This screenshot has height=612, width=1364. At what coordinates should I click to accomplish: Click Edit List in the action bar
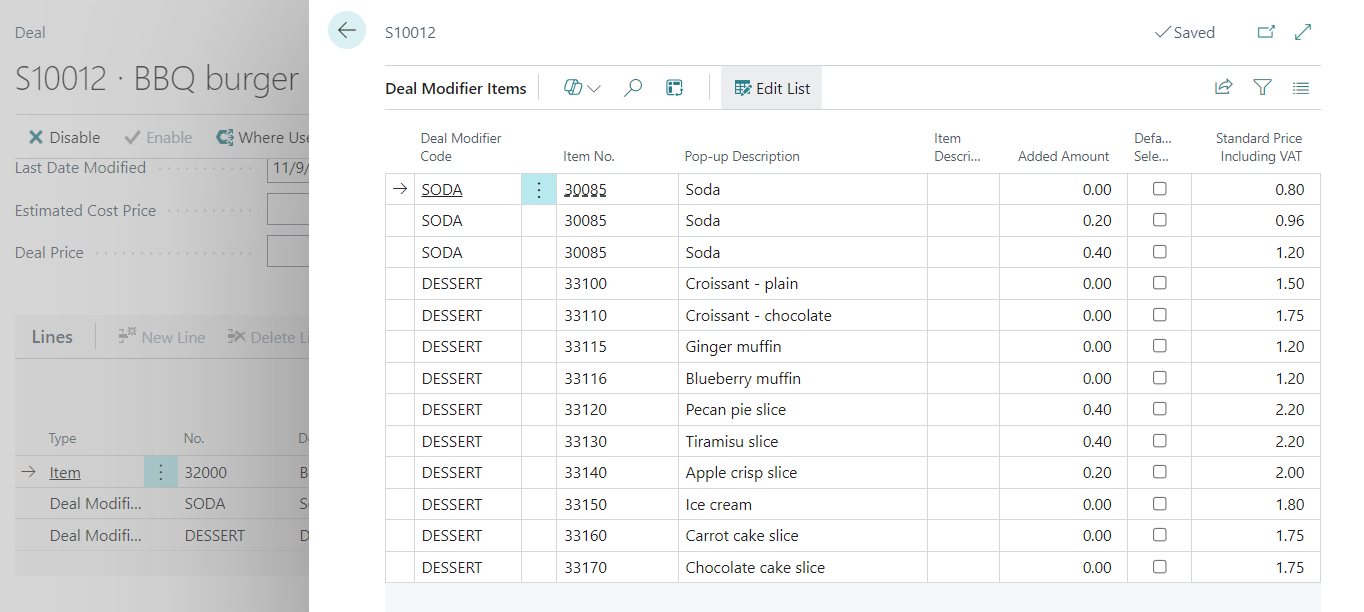(772, 88)
